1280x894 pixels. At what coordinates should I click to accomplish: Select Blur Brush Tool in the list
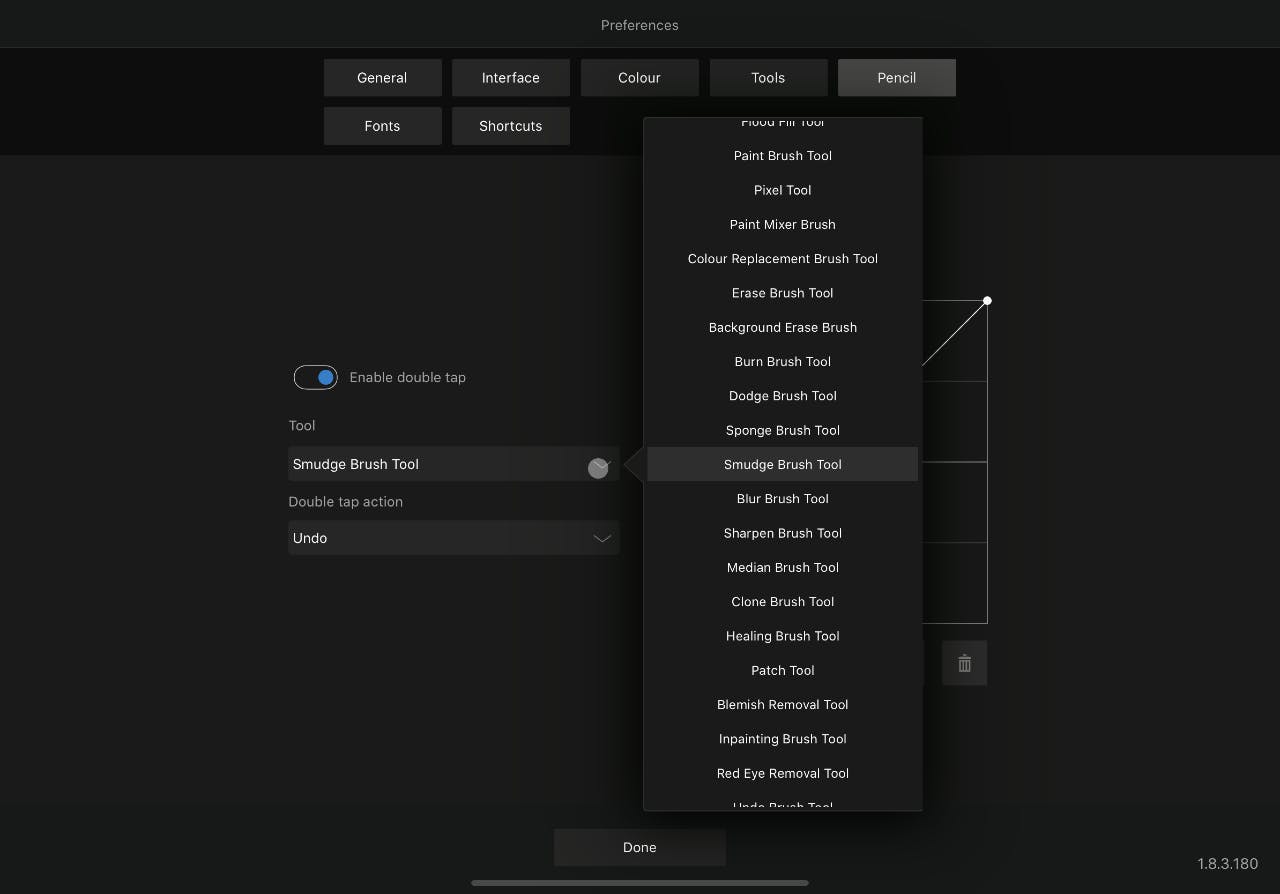(782, 499)
